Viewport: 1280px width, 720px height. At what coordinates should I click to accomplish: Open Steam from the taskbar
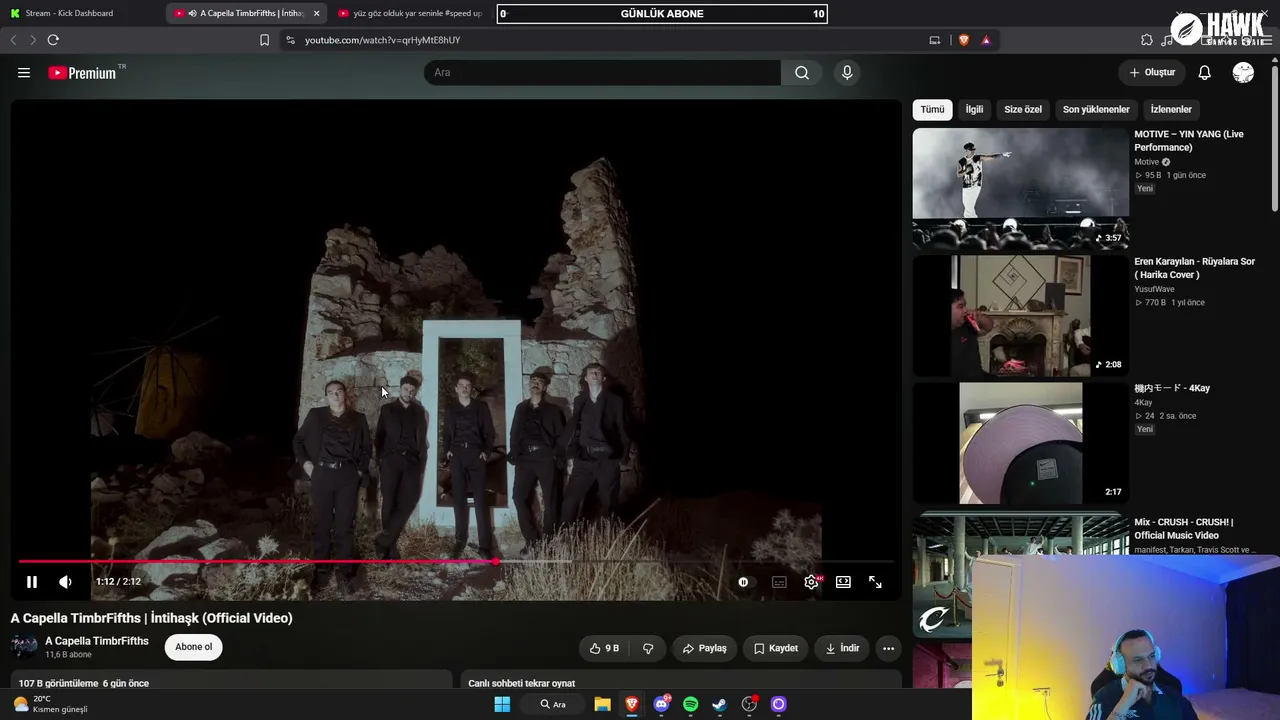pos(719,704)
